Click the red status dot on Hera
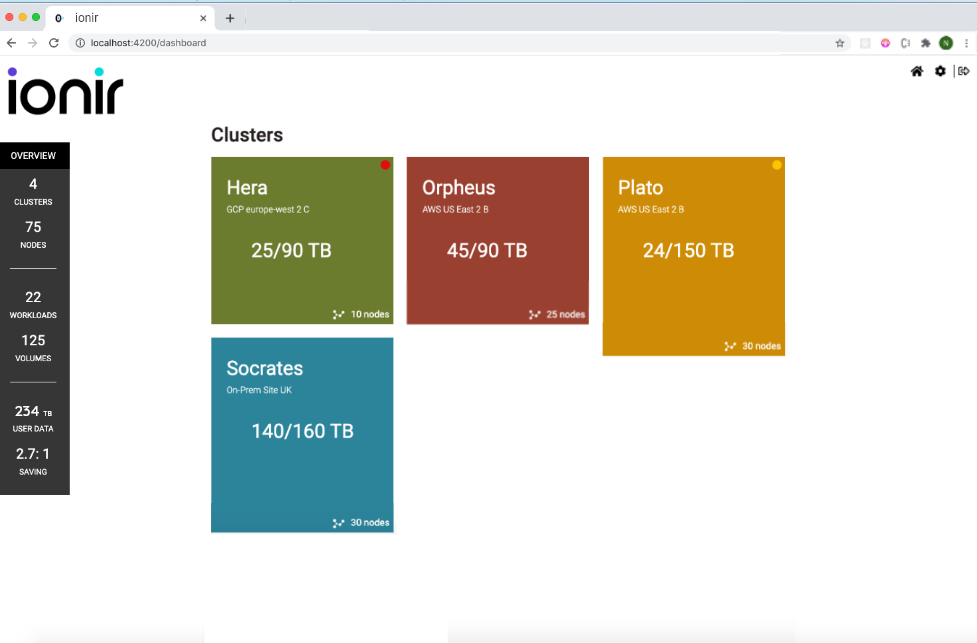The width and height of the screenshot is (977, 643). (x=385, y=165)
